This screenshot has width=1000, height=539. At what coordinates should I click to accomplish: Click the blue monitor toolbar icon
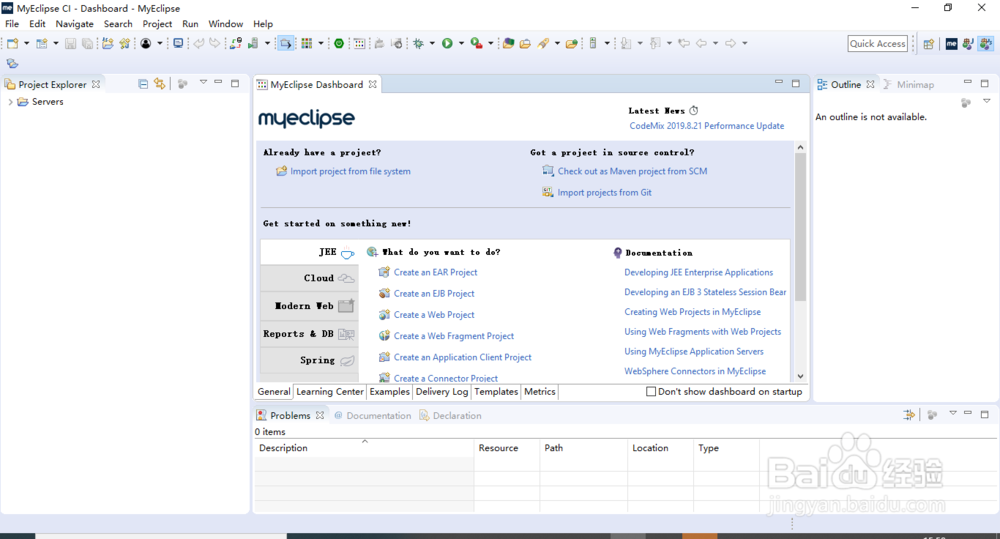pyautogui.click(x=178, y=43)
